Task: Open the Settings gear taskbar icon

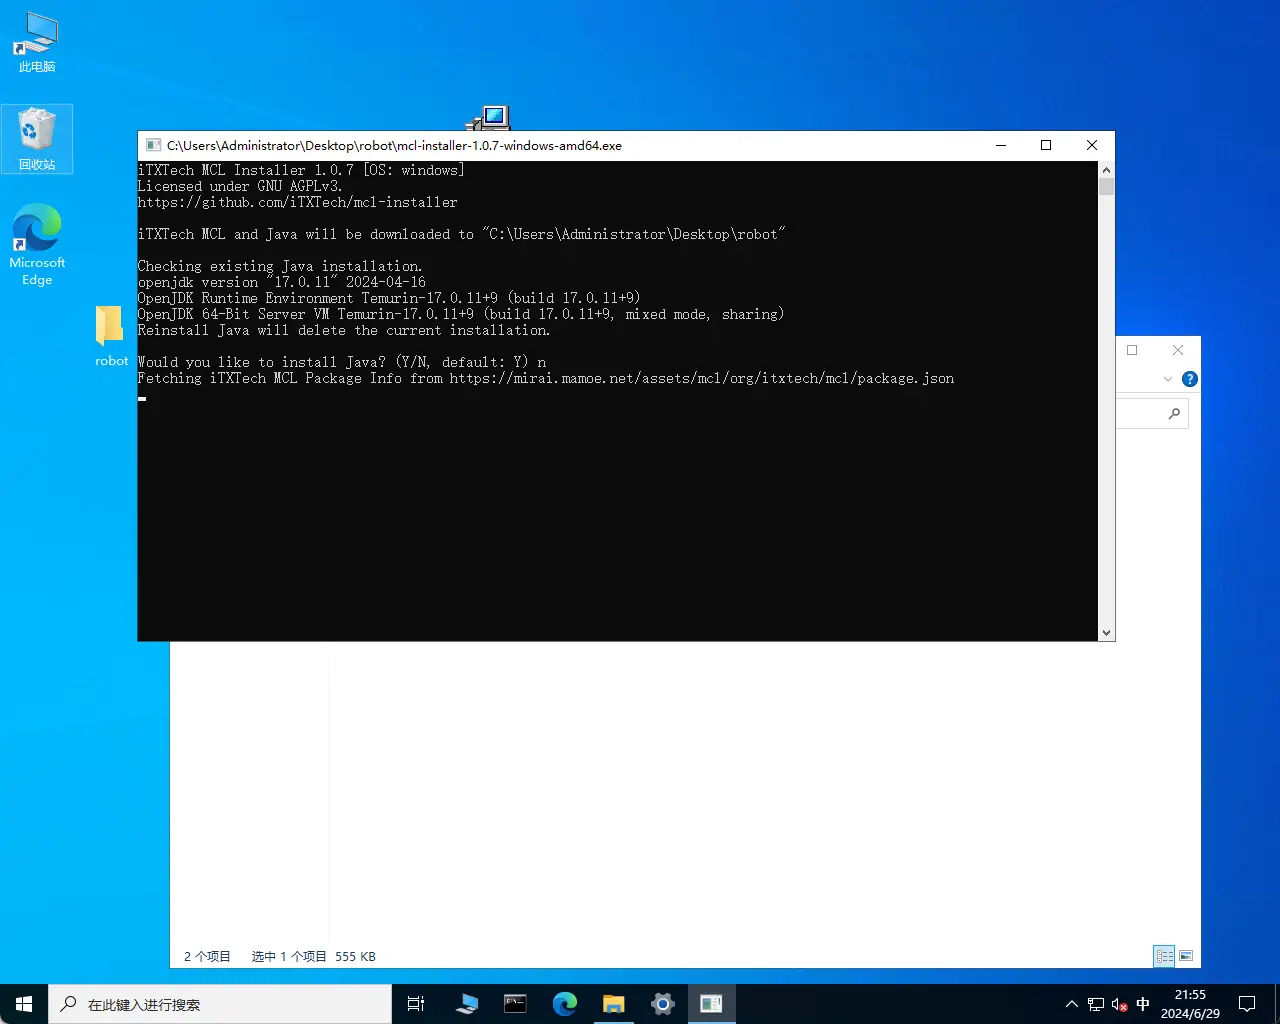Action: 662,1004
